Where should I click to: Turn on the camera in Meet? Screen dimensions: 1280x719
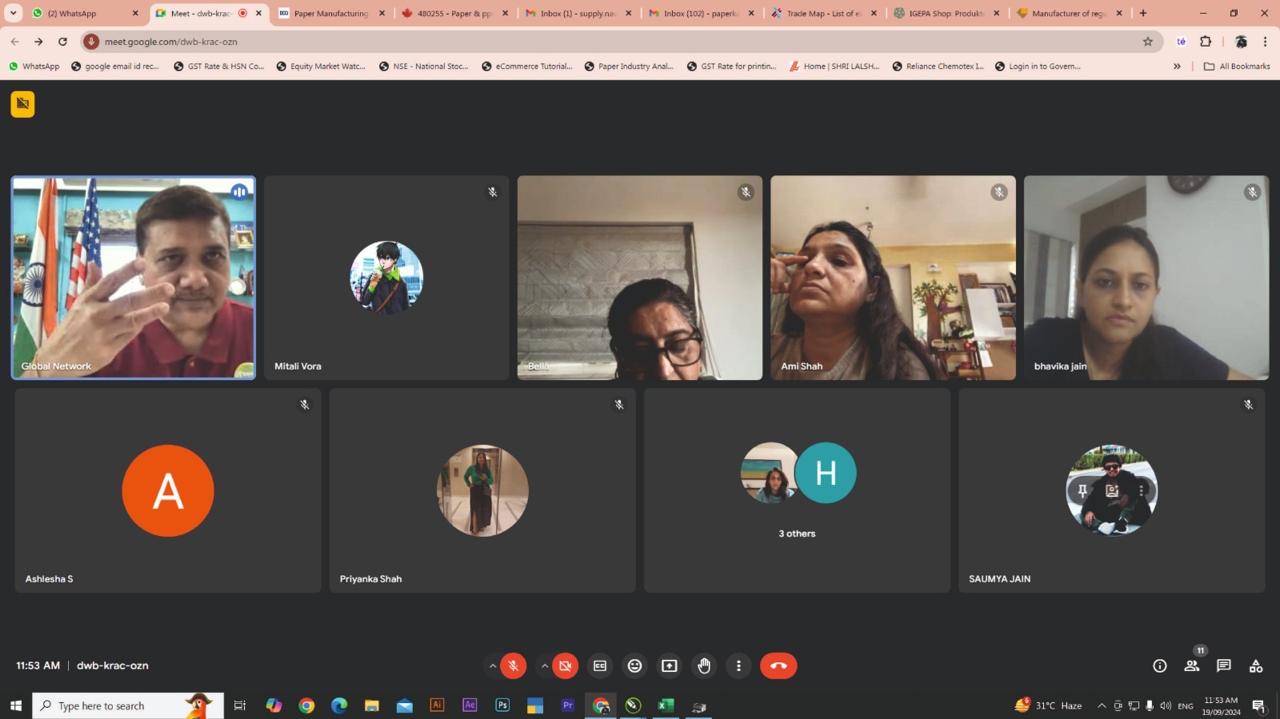pos(565,666)
